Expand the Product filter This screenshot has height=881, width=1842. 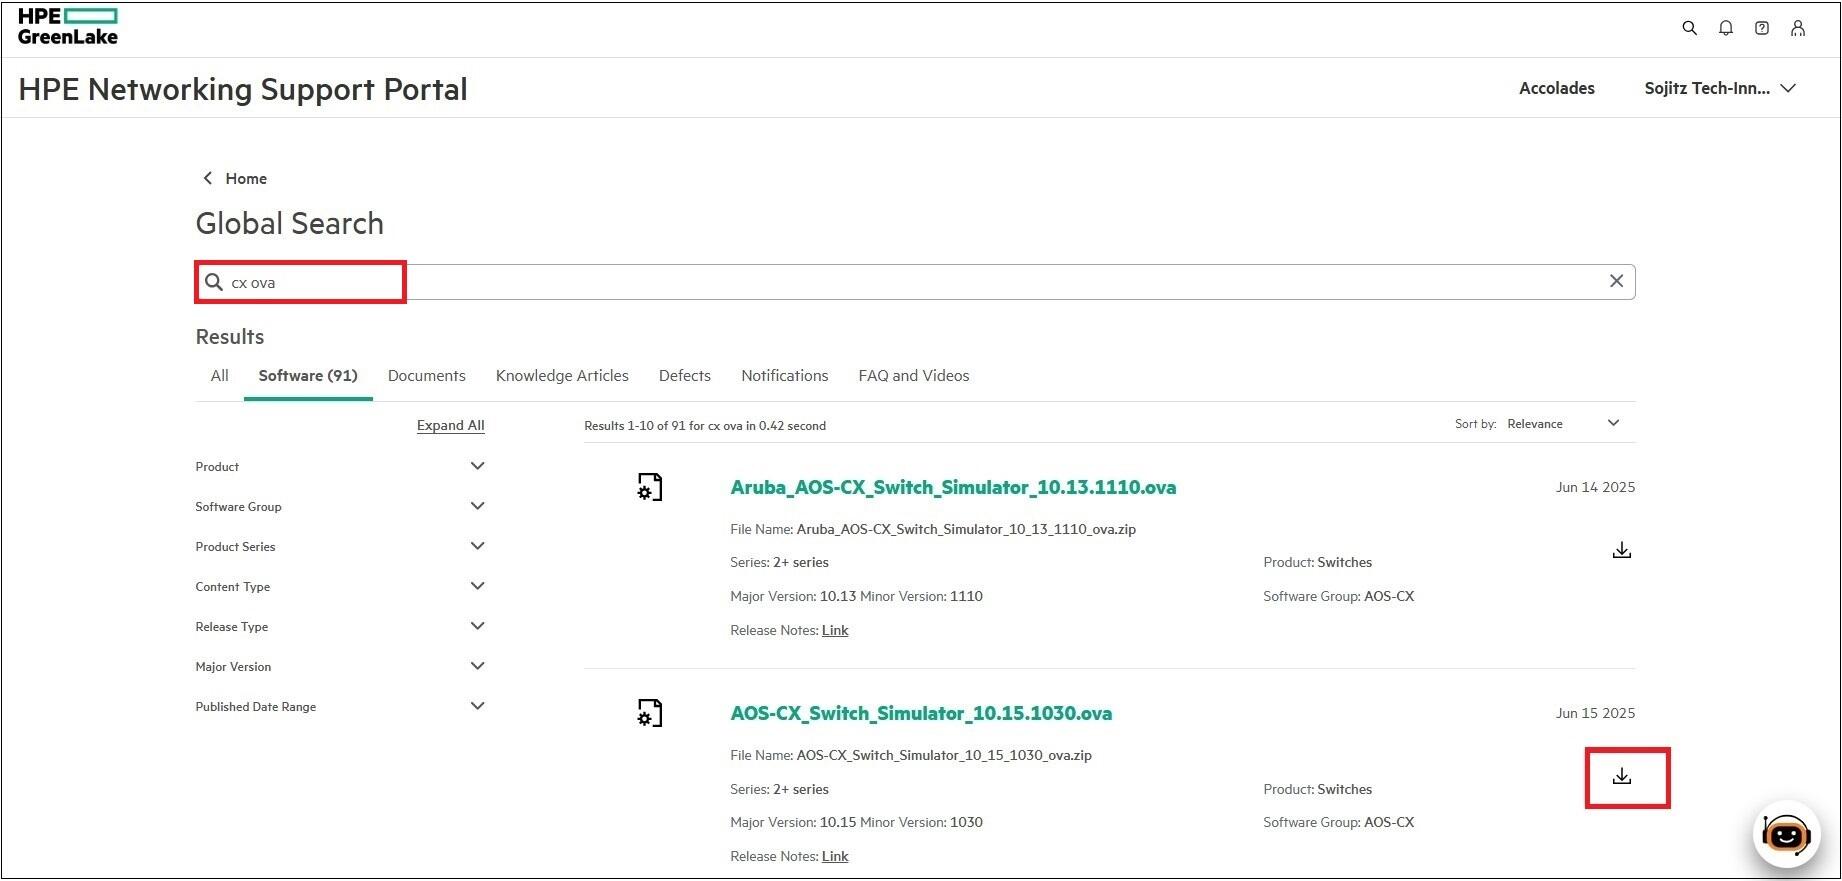point(477,466)
